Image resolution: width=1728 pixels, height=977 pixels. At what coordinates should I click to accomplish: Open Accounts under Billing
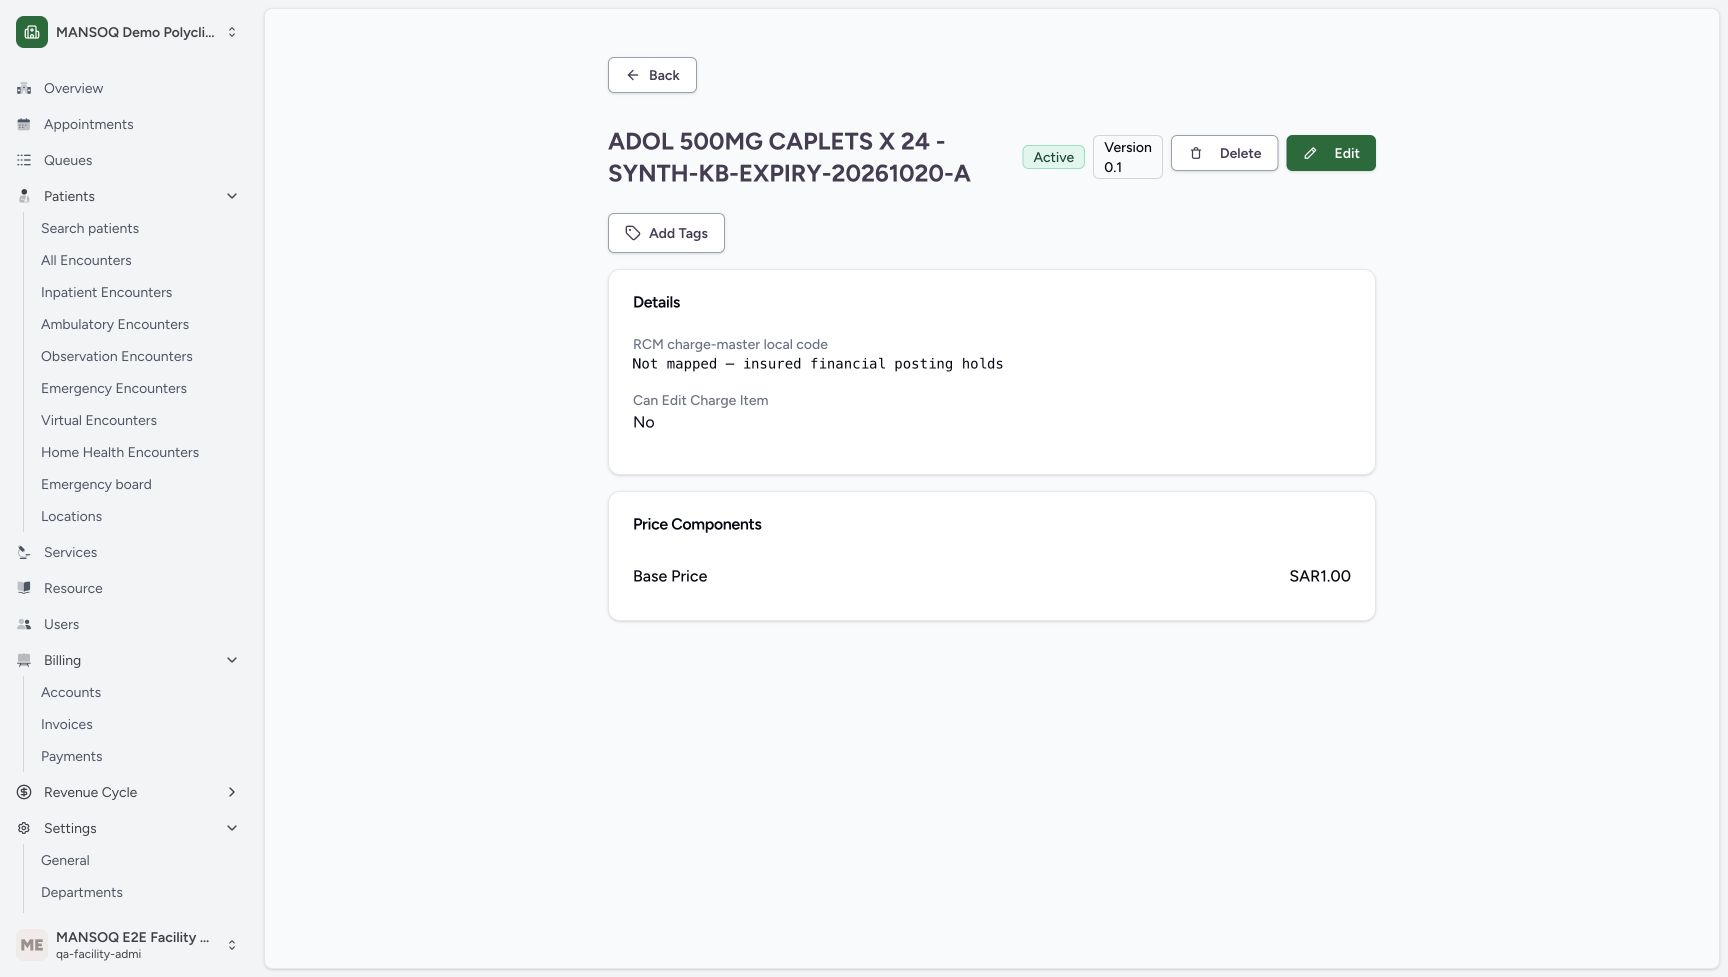(x=71, y=692)
